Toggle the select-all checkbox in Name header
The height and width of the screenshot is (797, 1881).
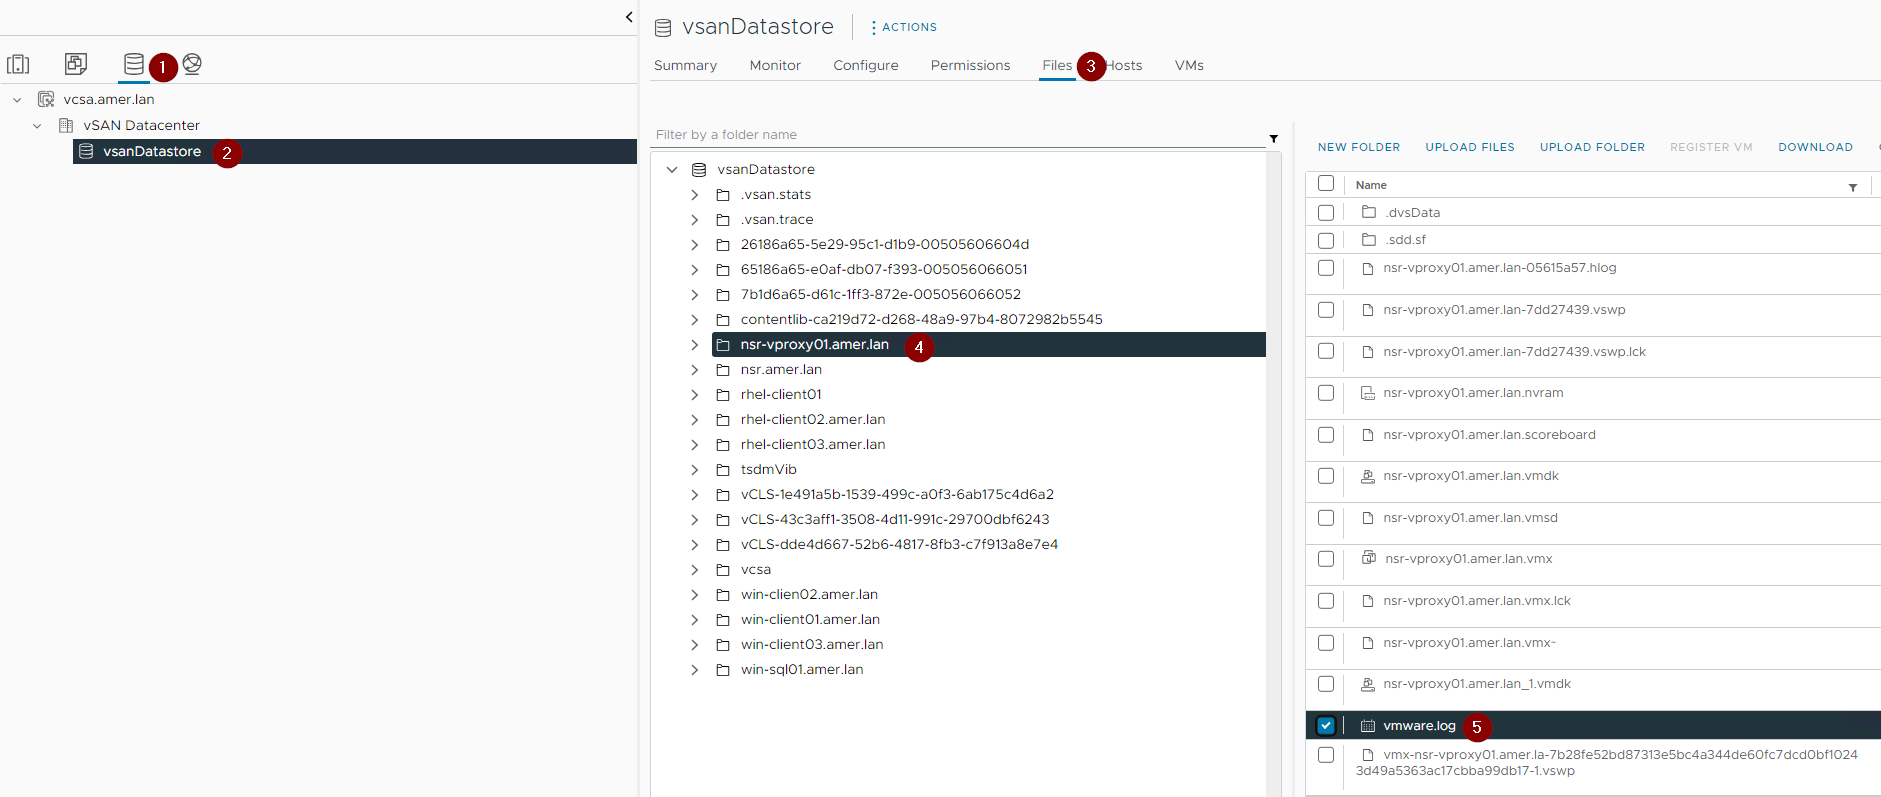tap(1325, 184)
